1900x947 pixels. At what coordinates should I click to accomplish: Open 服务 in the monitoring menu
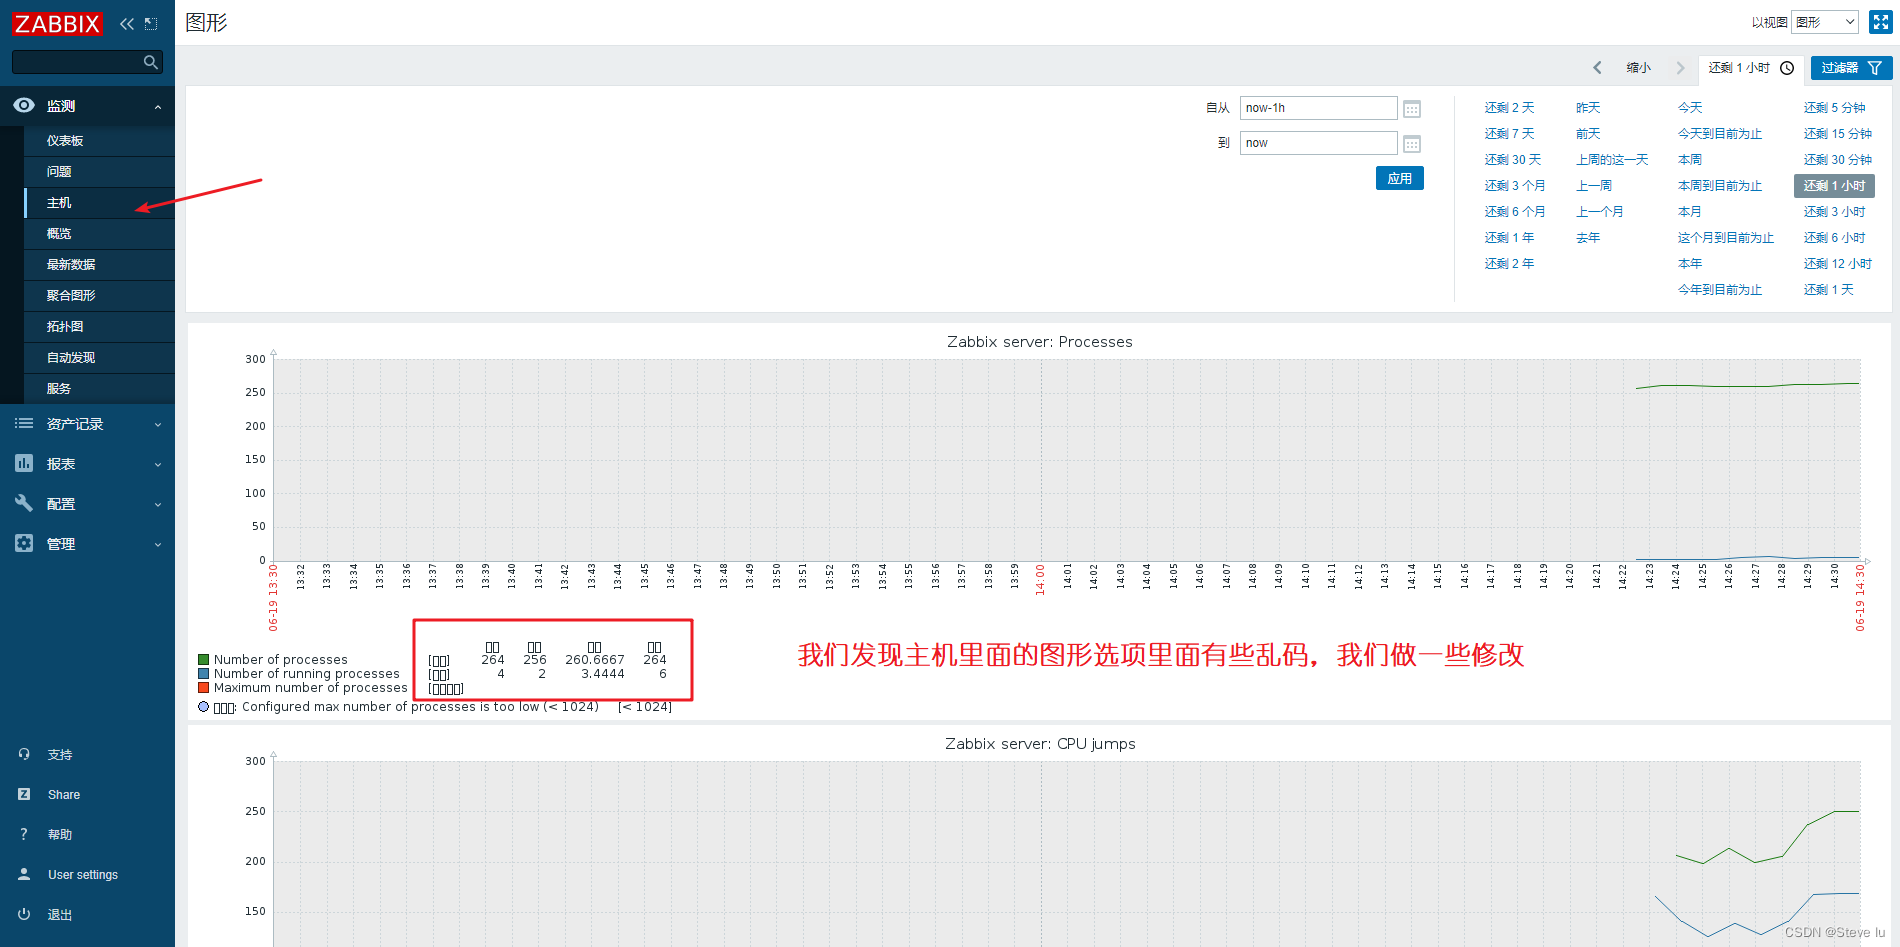coord(59,389)
